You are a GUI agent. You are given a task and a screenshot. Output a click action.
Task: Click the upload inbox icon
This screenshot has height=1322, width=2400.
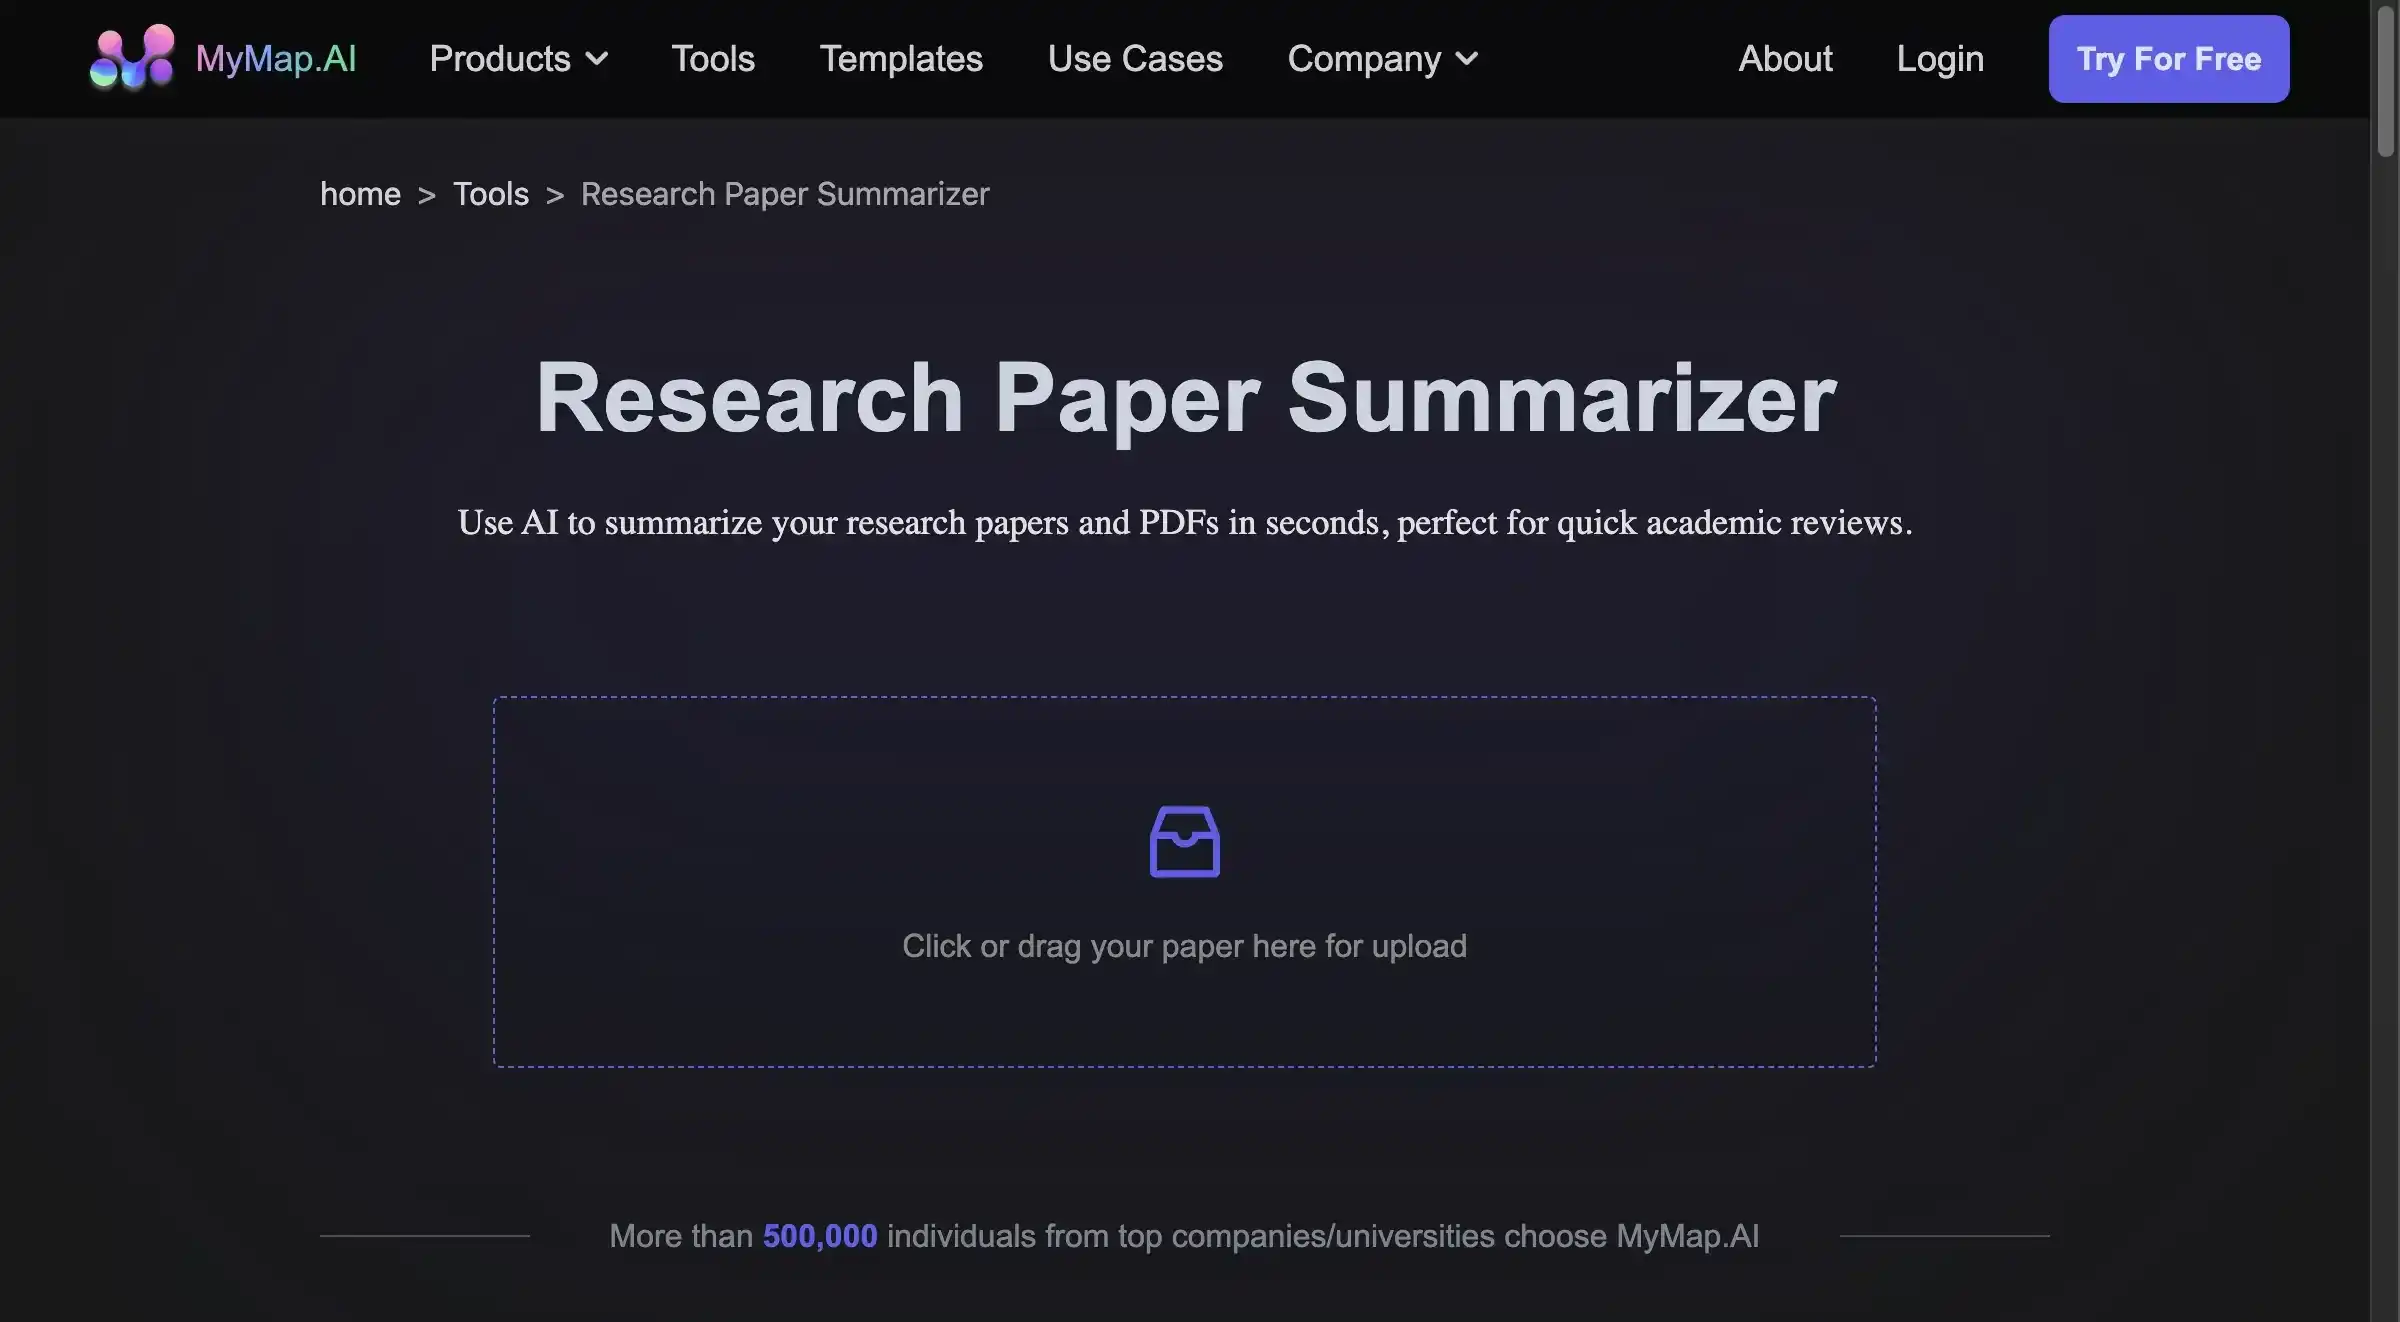coord(1185,842)
